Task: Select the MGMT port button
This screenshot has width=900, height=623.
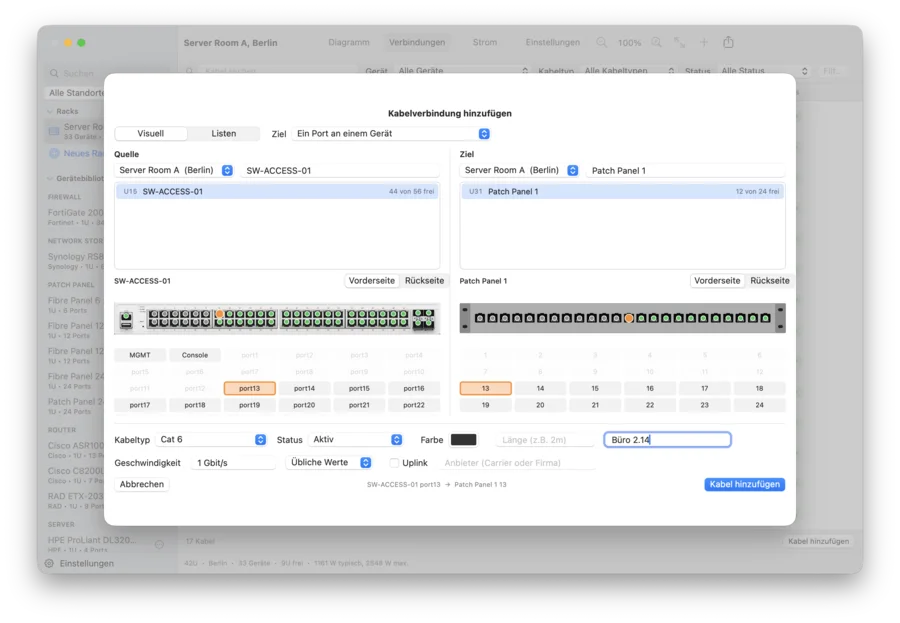Action: point(139,355)
